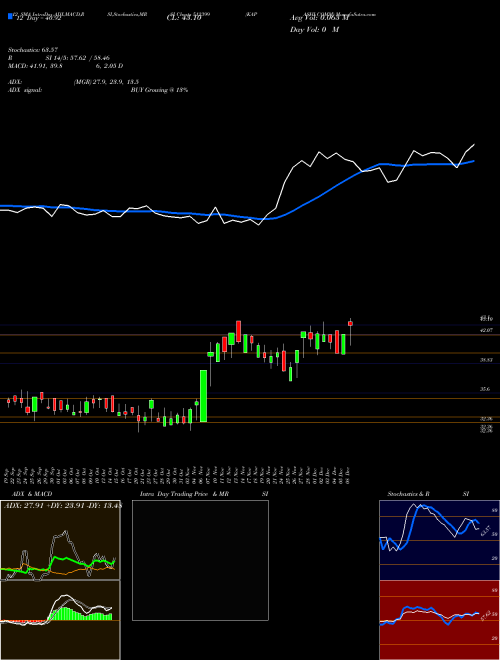
Task: Click the 38.83 price axis label
Action: (x=486, y=360)
